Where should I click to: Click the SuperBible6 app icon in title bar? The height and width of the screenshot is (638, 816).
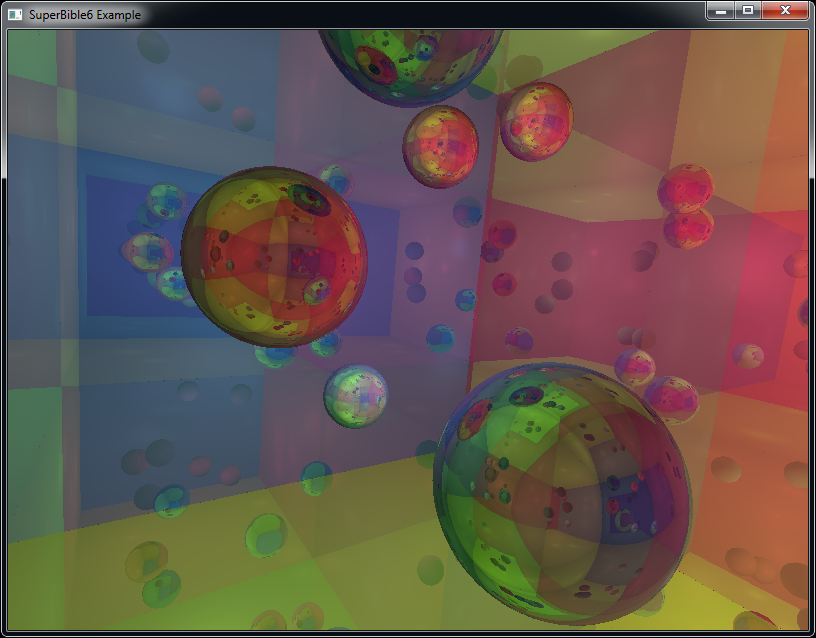[15, 15]
